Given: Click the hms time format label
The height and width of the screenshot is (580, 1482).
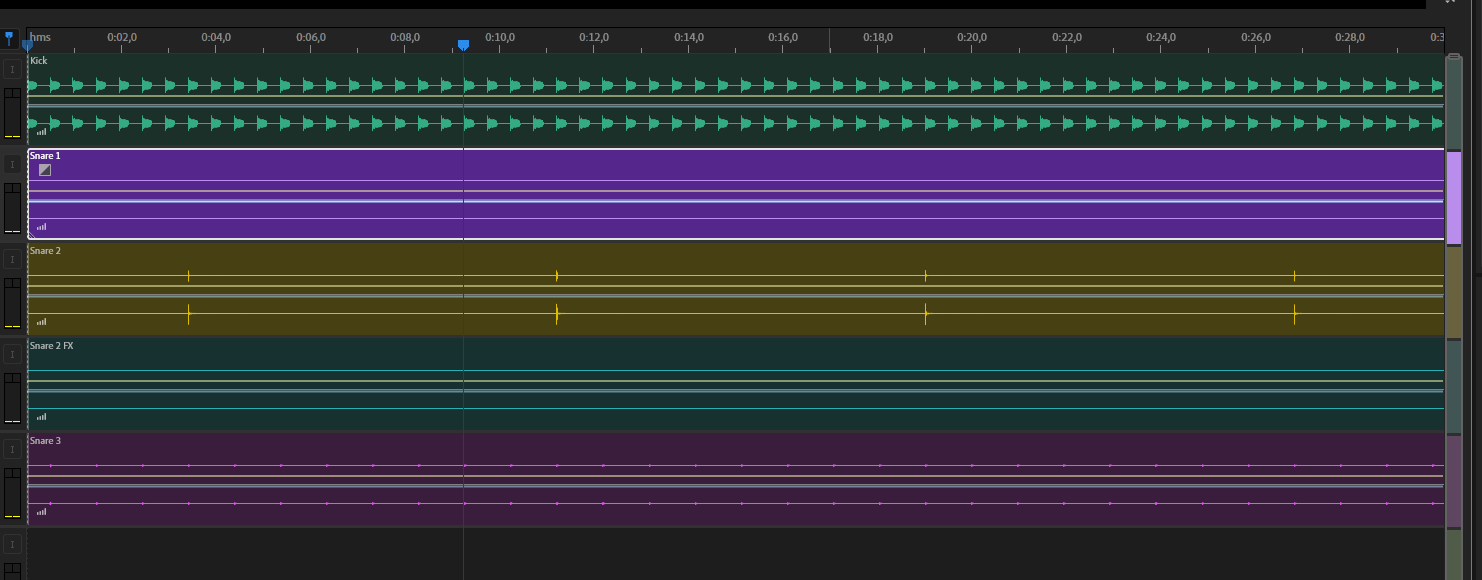Looking at the screenshot, I should tap(40, 38).
